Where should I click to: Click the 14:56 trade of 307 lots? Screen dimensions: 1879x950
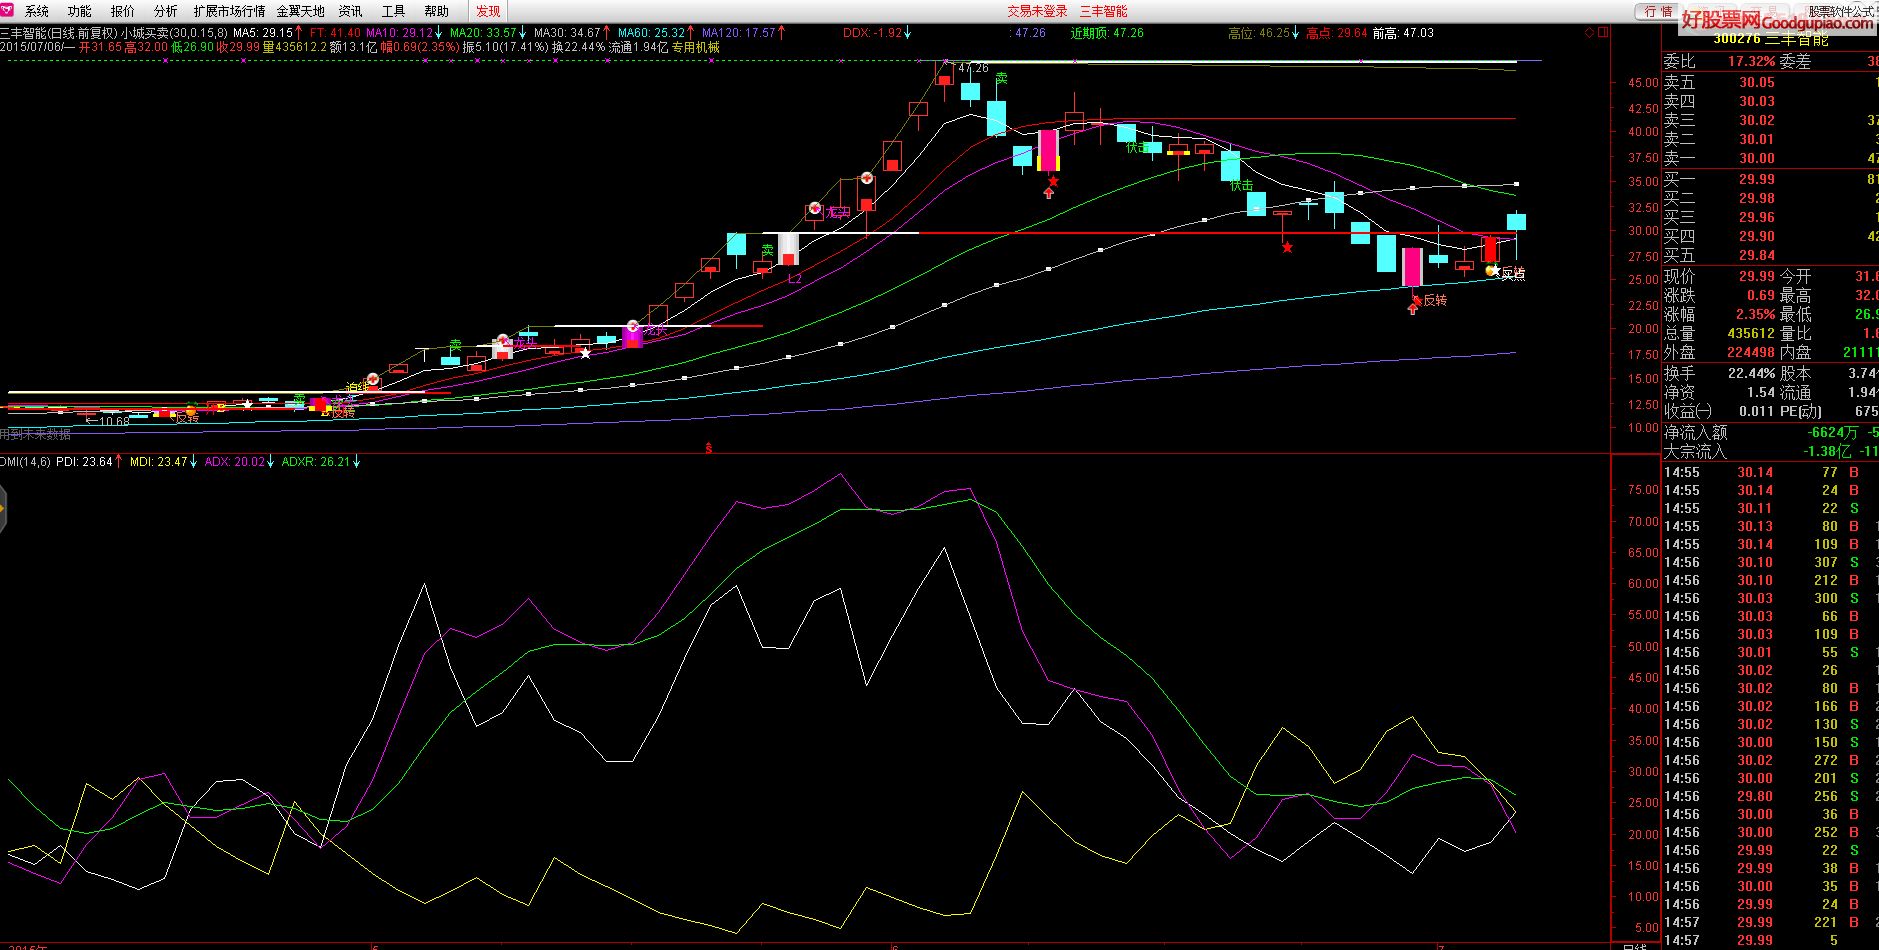point(1768,562)
